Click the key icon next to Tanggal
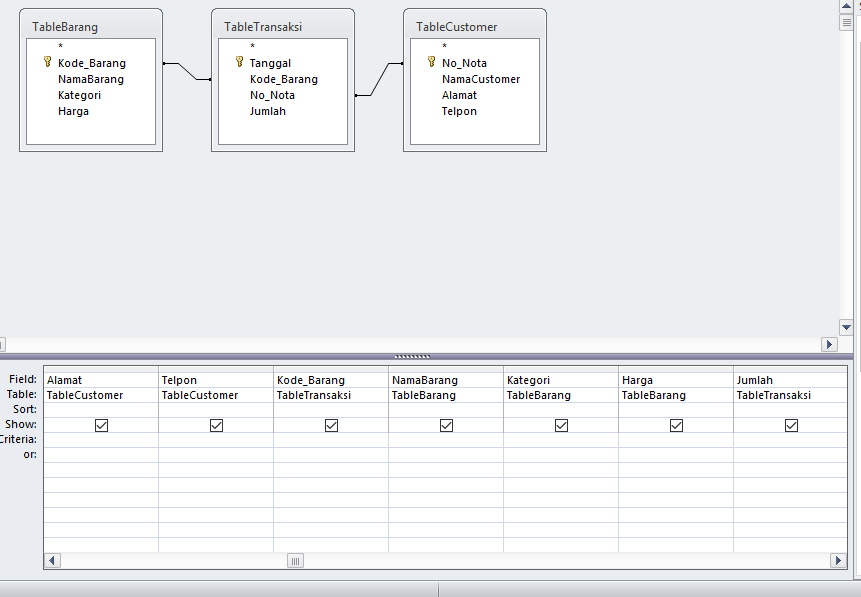Screen dimensions: 861x597 coord(239,62)
